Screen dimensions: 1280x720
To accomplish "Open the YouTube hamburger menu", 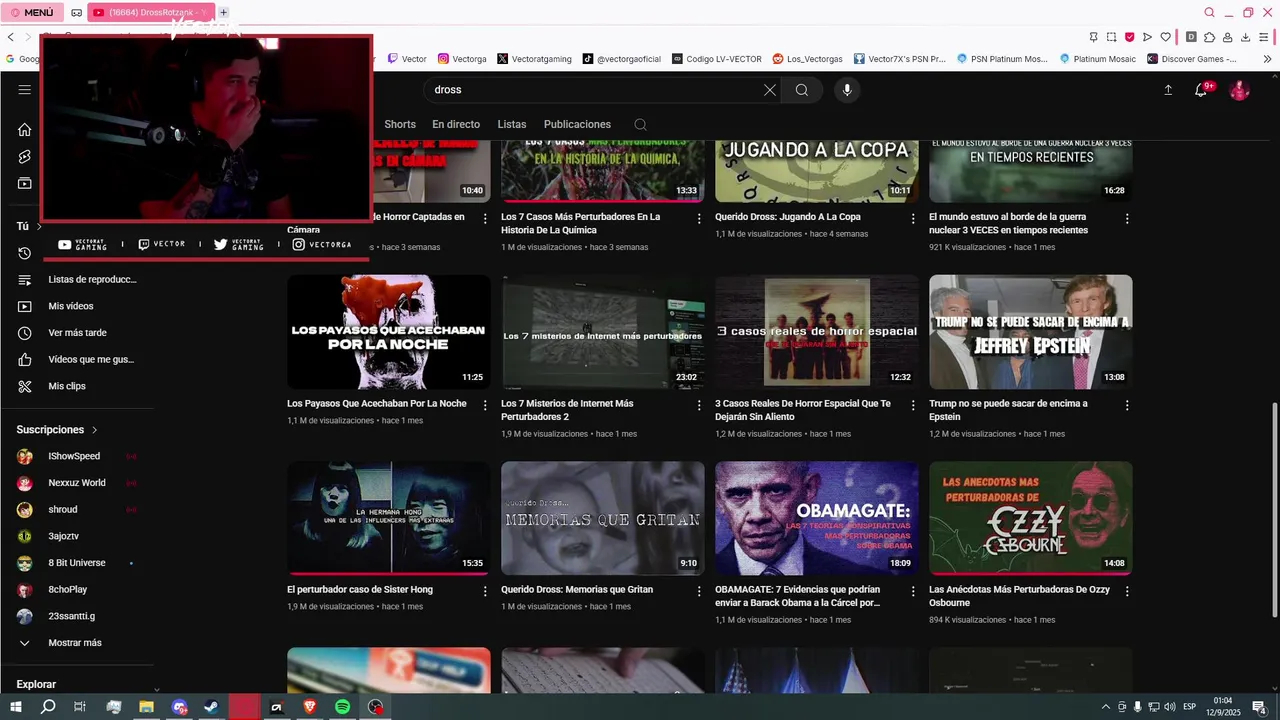I will click(x=24, y=90).
